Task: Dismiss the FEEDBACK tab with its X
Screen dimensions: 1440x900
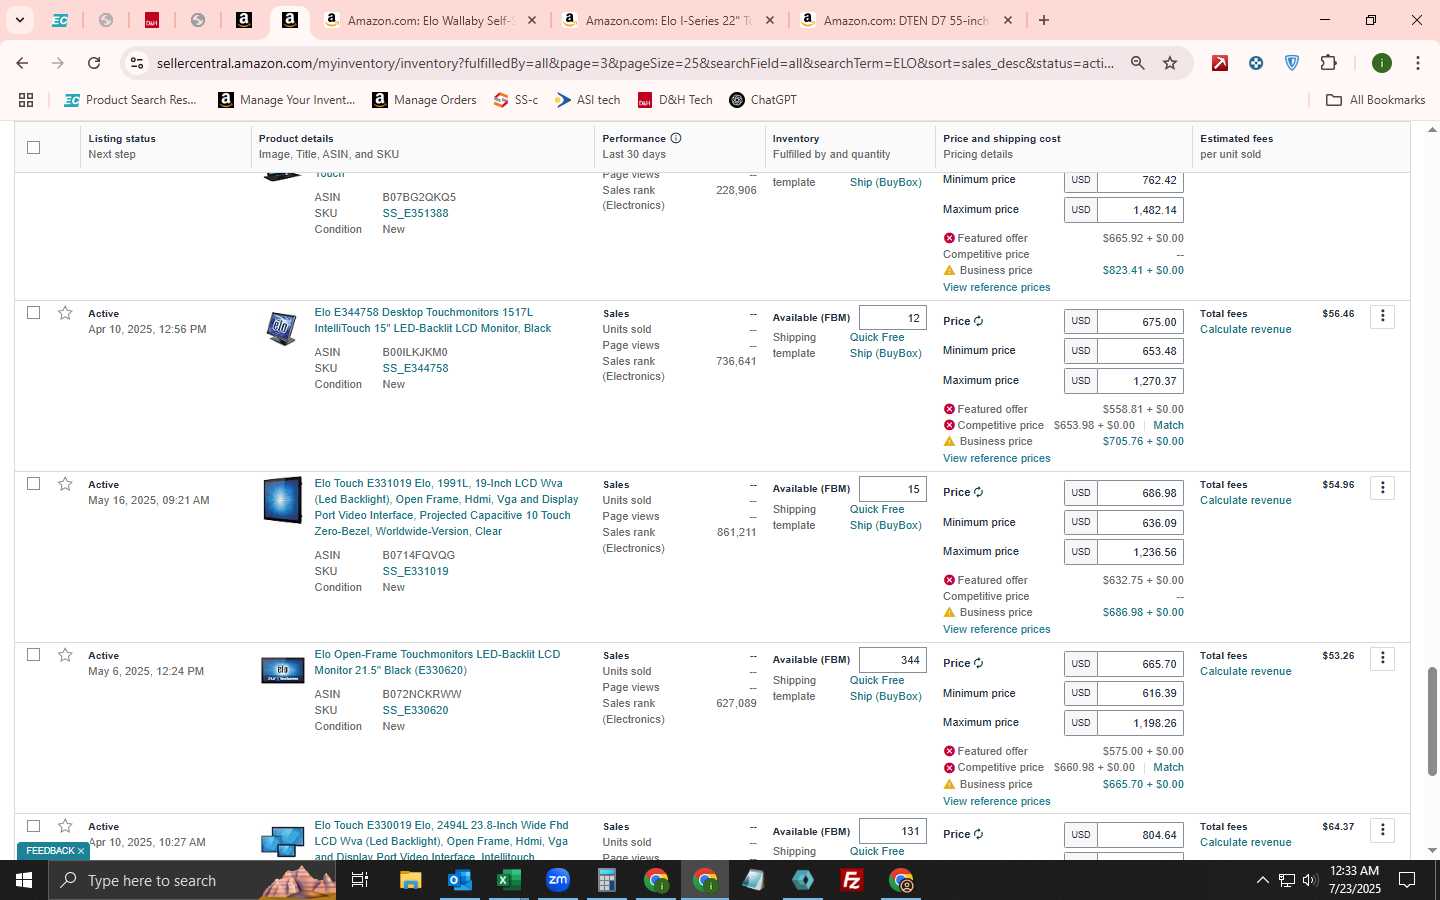Action: point(81,851)
